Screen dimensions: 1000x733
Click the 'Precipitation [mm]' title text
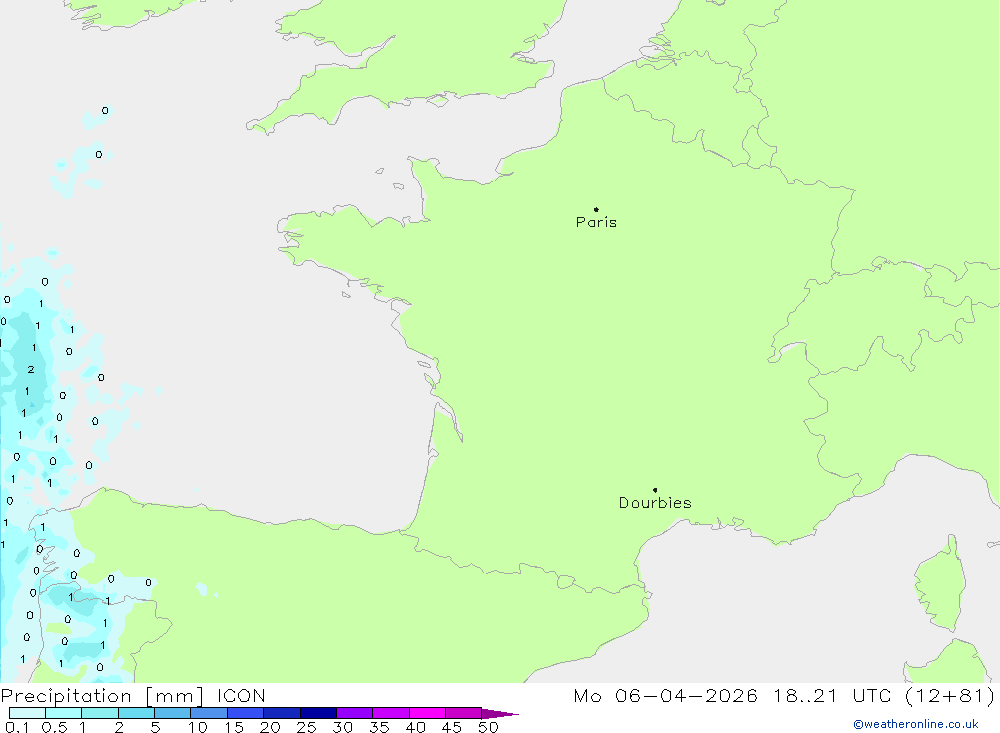102,696
